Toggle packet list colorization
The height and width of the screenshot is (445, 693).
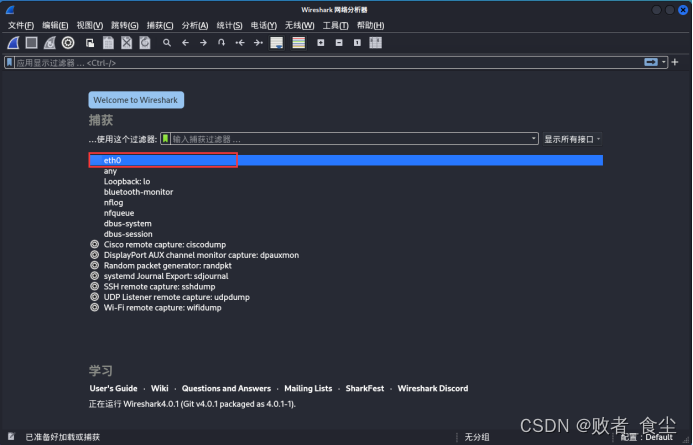(299, 43)
